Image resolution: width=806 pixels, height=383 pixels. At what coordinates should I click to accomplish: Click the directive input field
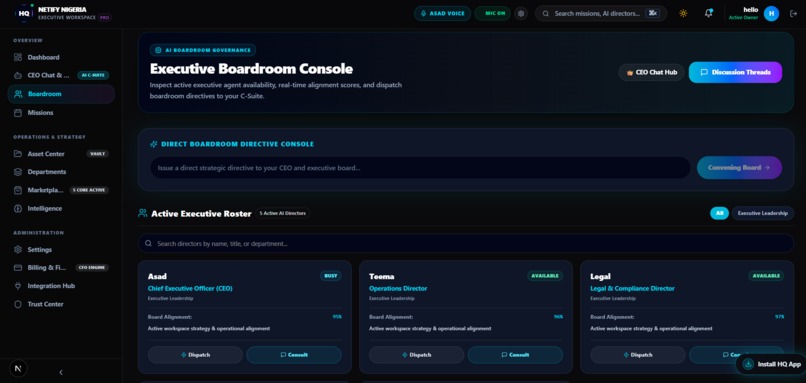click(420, 168)
